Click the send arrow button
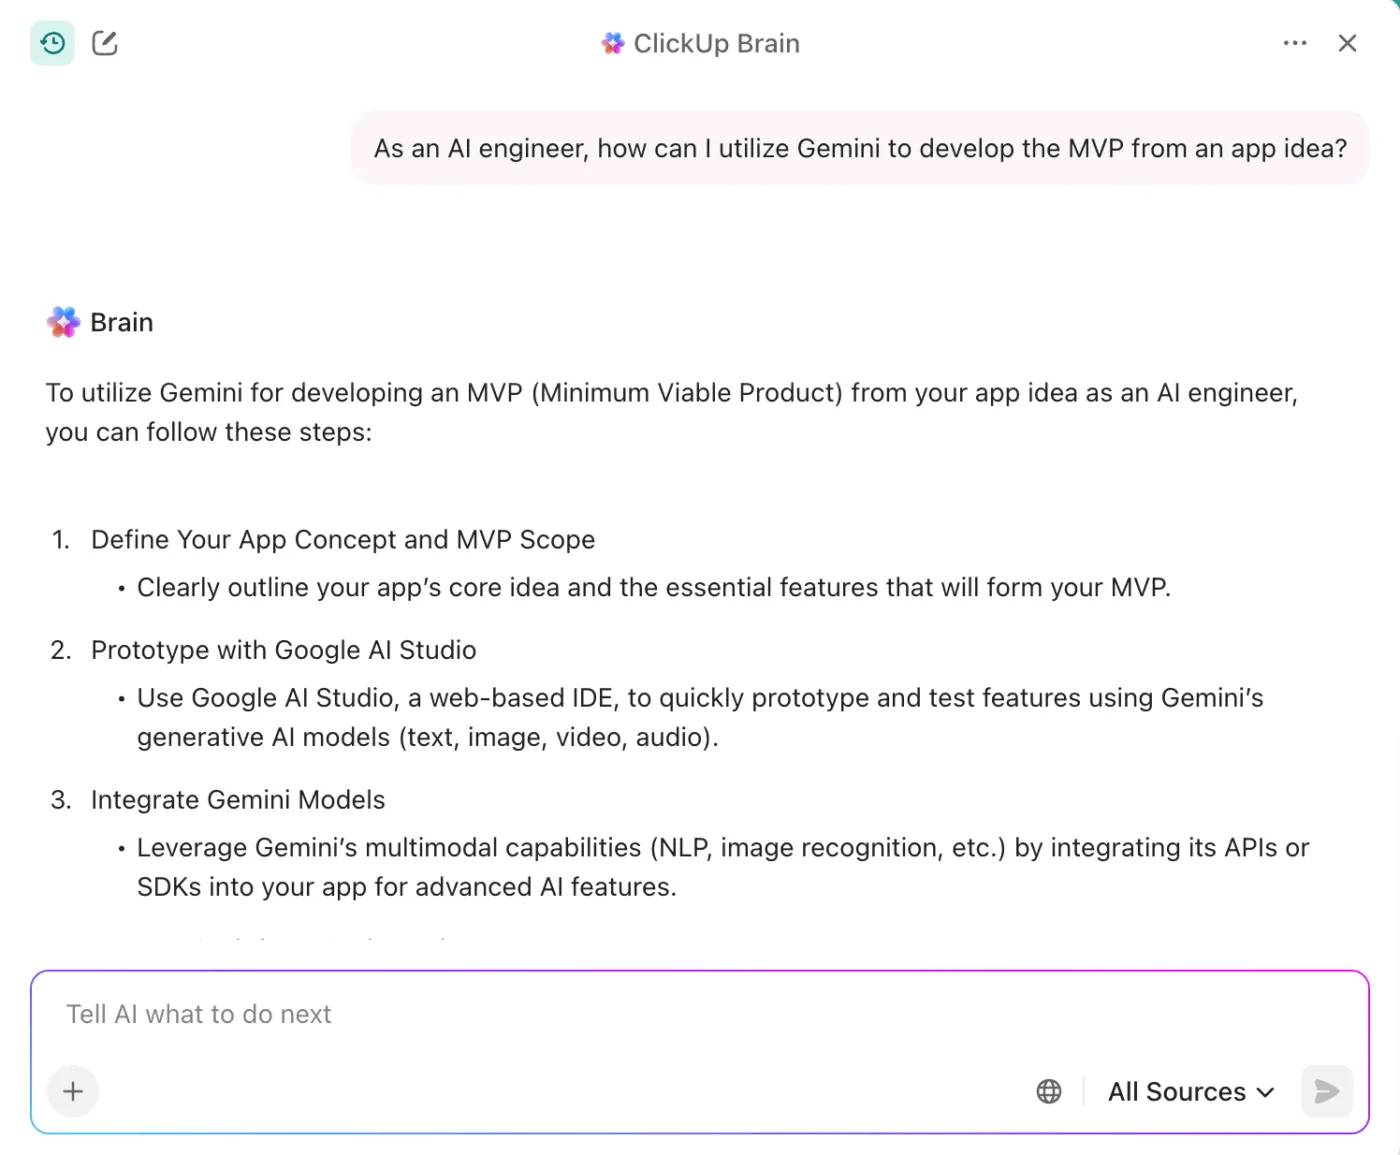1400x1155 pixels. (x=1327, y=1091)
